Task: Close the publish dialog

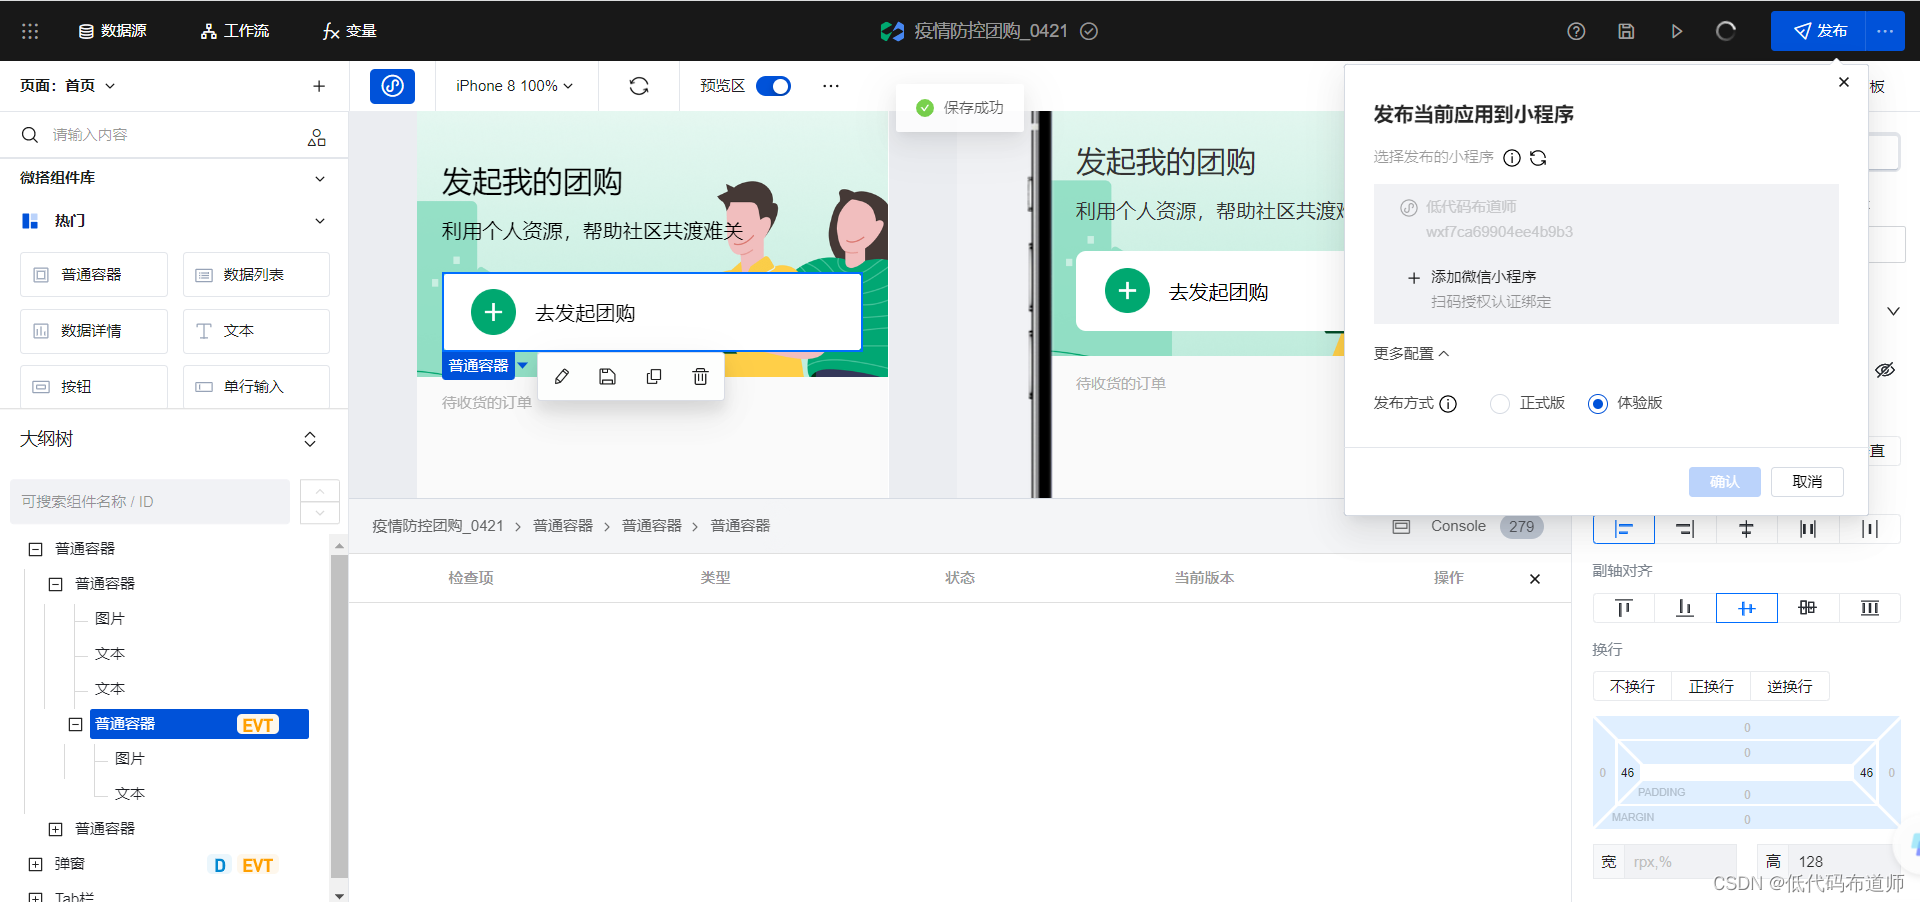Action: [x=1844, y=82]
